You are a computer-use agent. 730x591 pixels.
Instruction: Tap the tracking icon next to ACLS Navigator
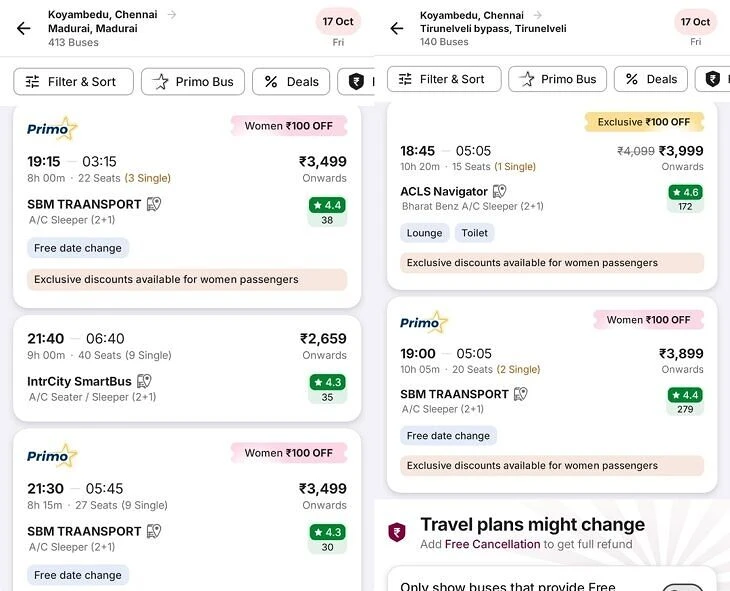click(500, 191)
